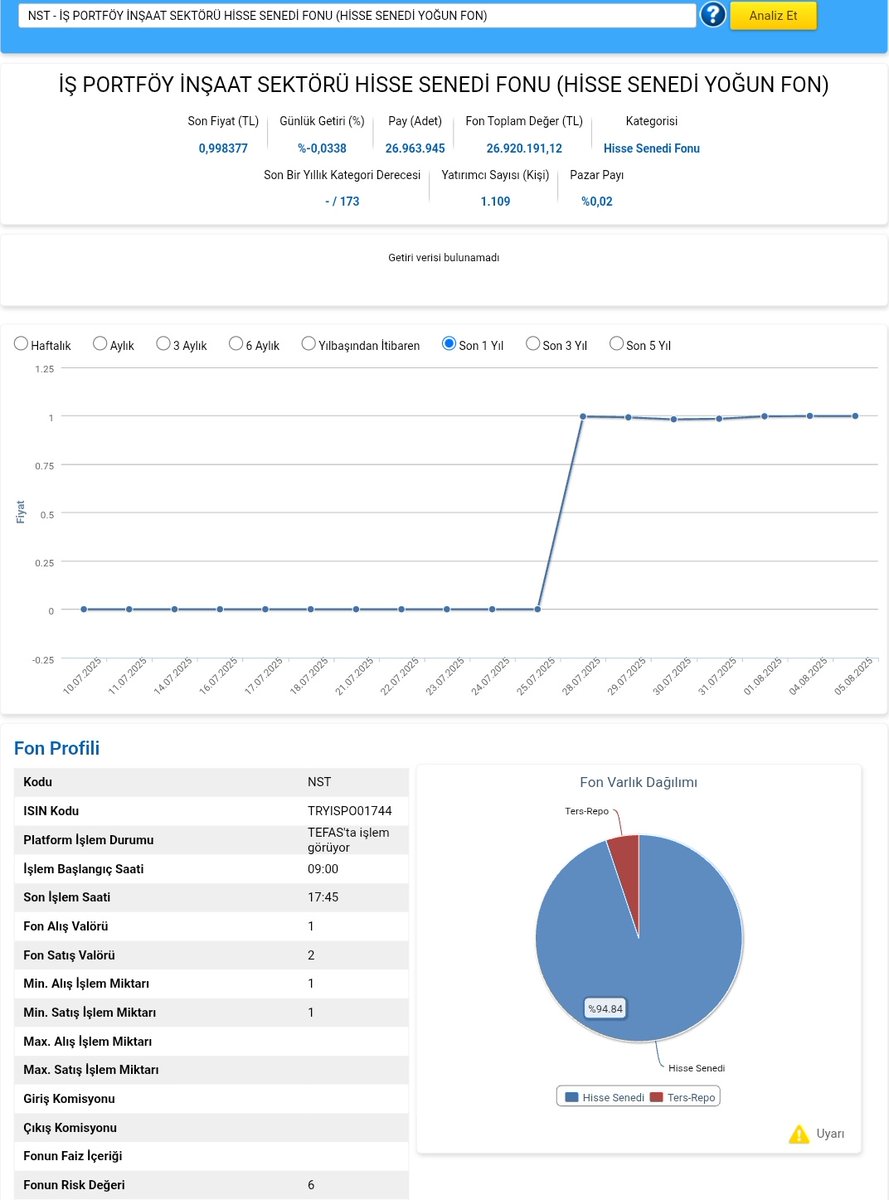The image size is (889, 1200).
Task: Click the chart point for 30.07.2025
Action: pyautogui.click(x=674, y=419)
